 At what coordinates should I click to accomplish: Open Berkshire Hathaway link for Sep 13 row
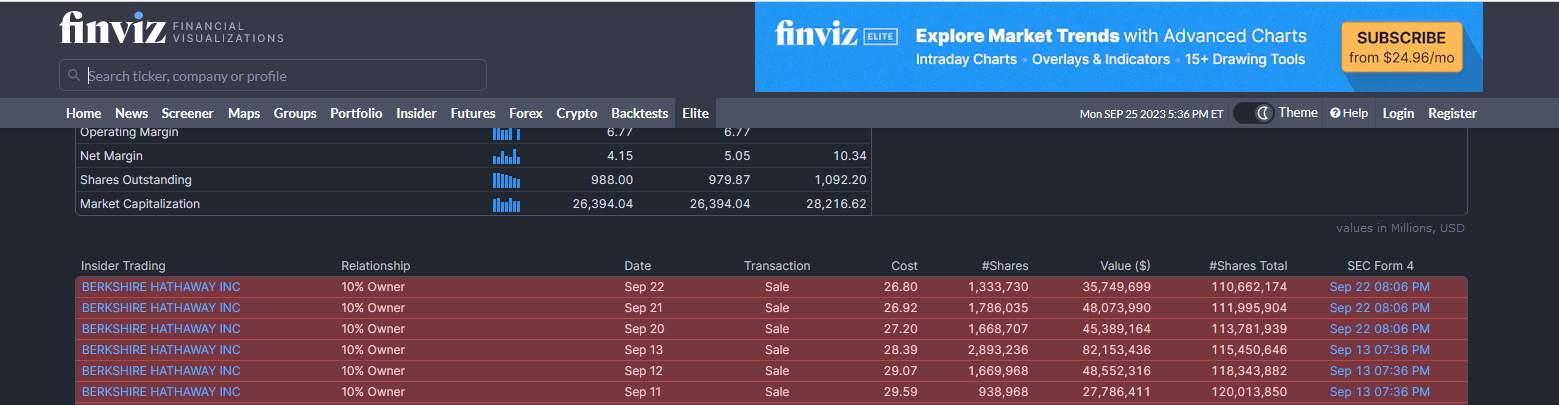(161, 350)
